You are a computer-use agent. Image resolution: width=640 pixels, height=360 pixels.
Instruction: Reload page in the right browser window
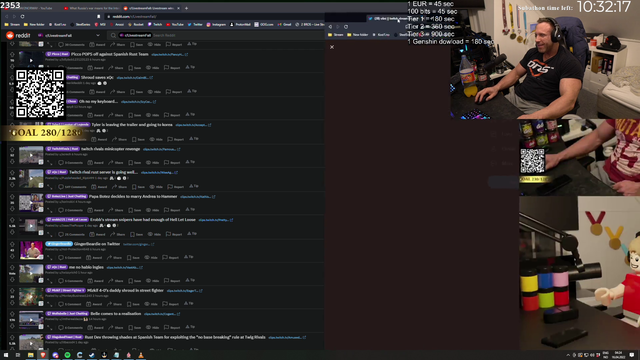[346, 27]
